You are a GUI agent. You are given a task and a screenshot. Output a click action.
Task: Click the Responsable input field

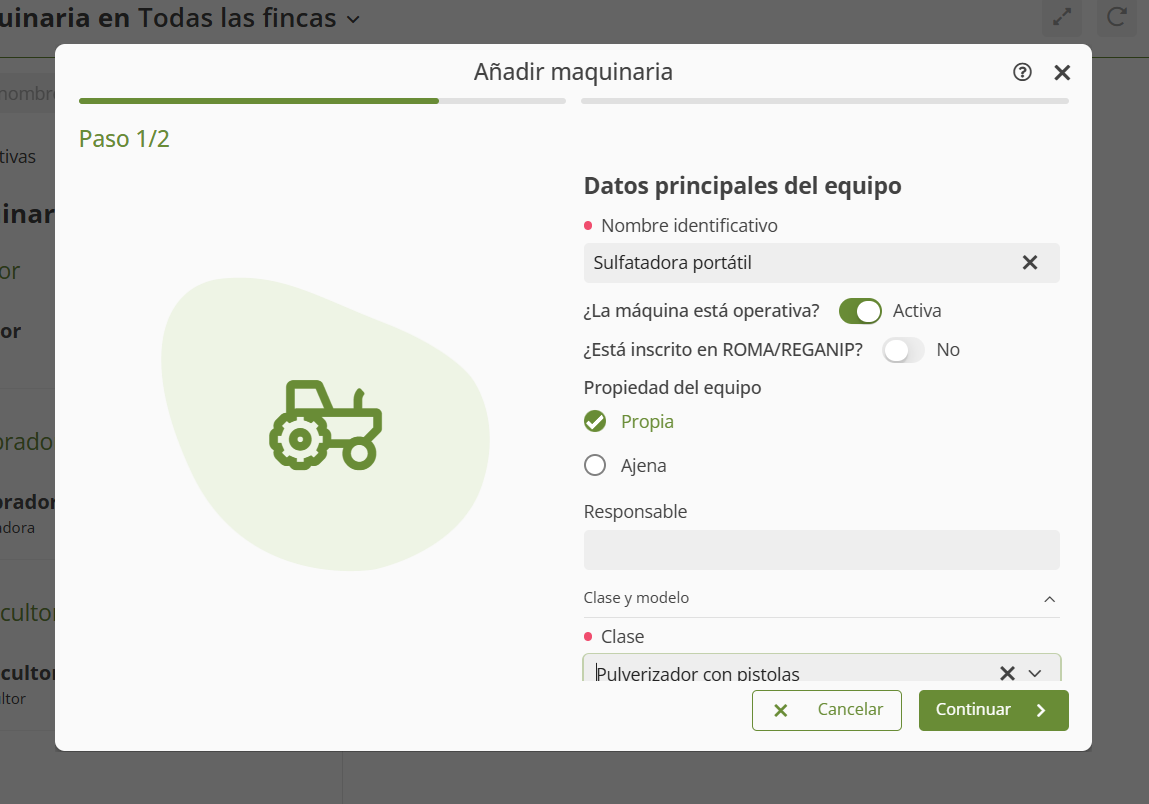(x=821, y=550)
